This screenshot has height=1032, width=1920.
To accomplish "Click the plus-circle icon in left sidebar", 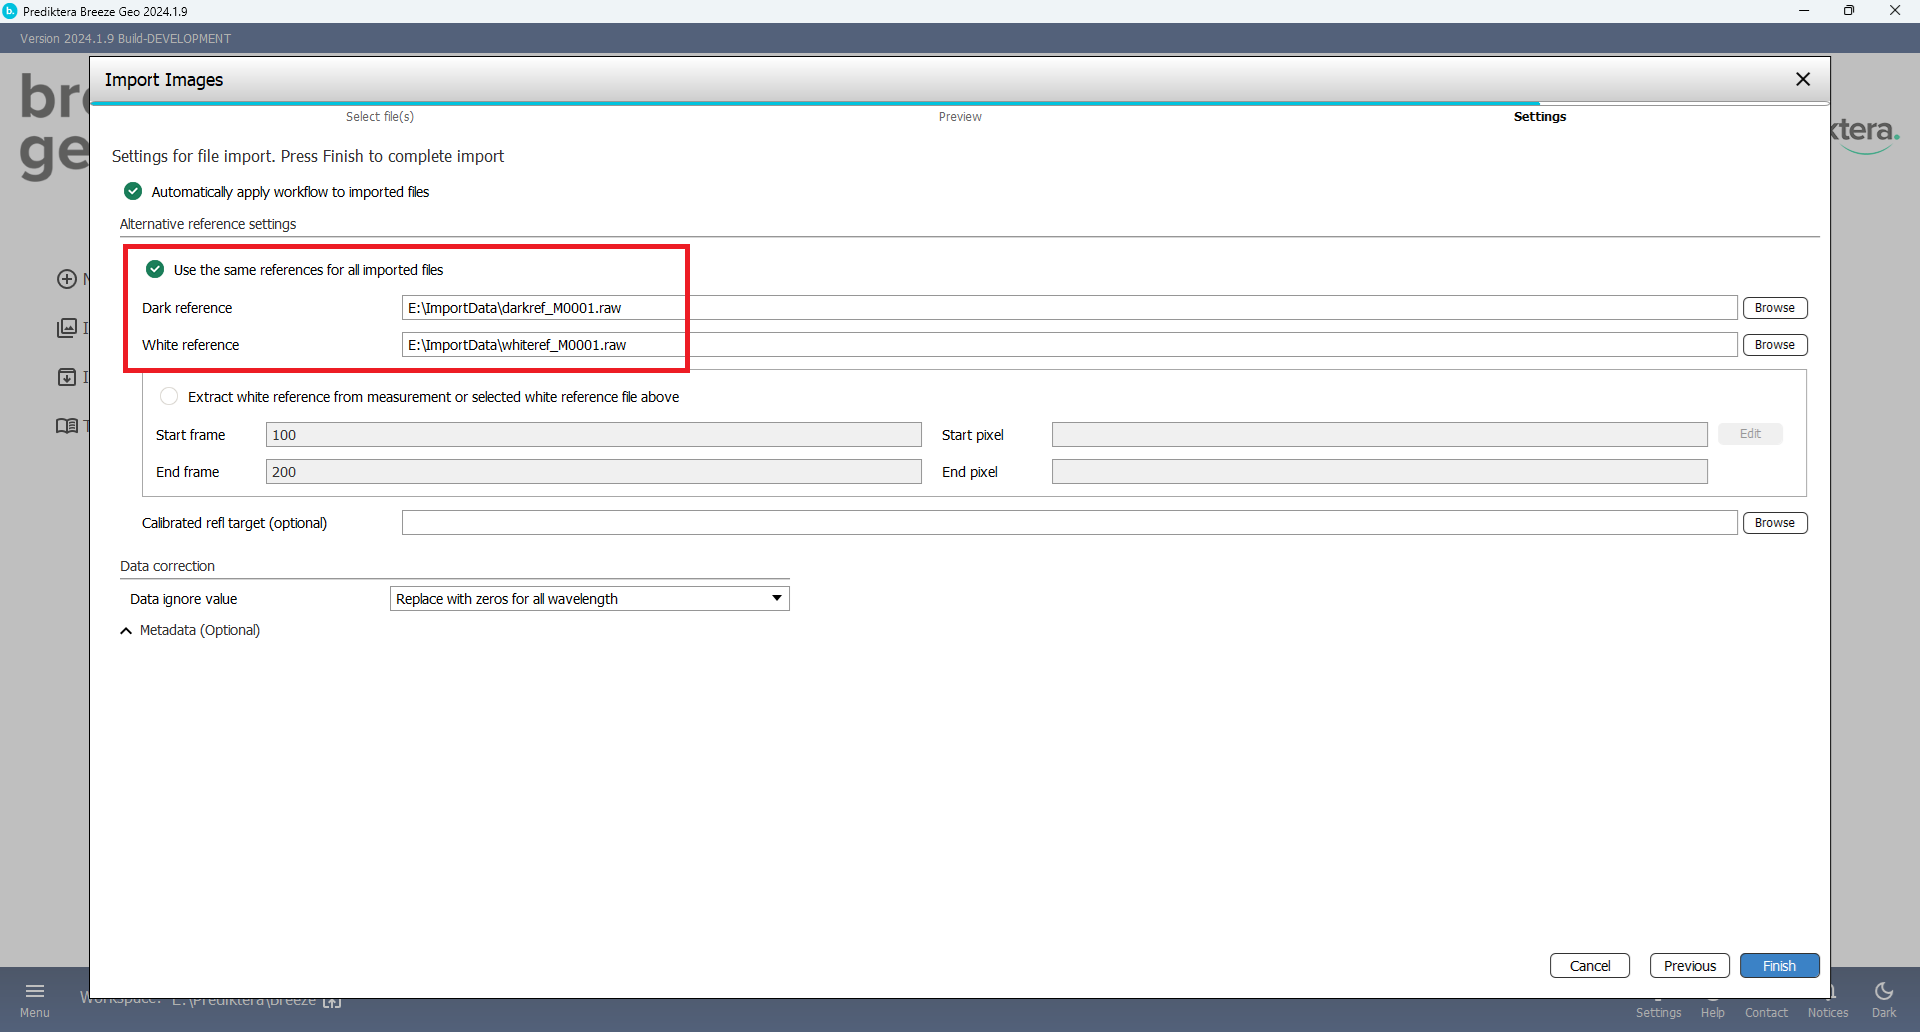I will point(67,279).
